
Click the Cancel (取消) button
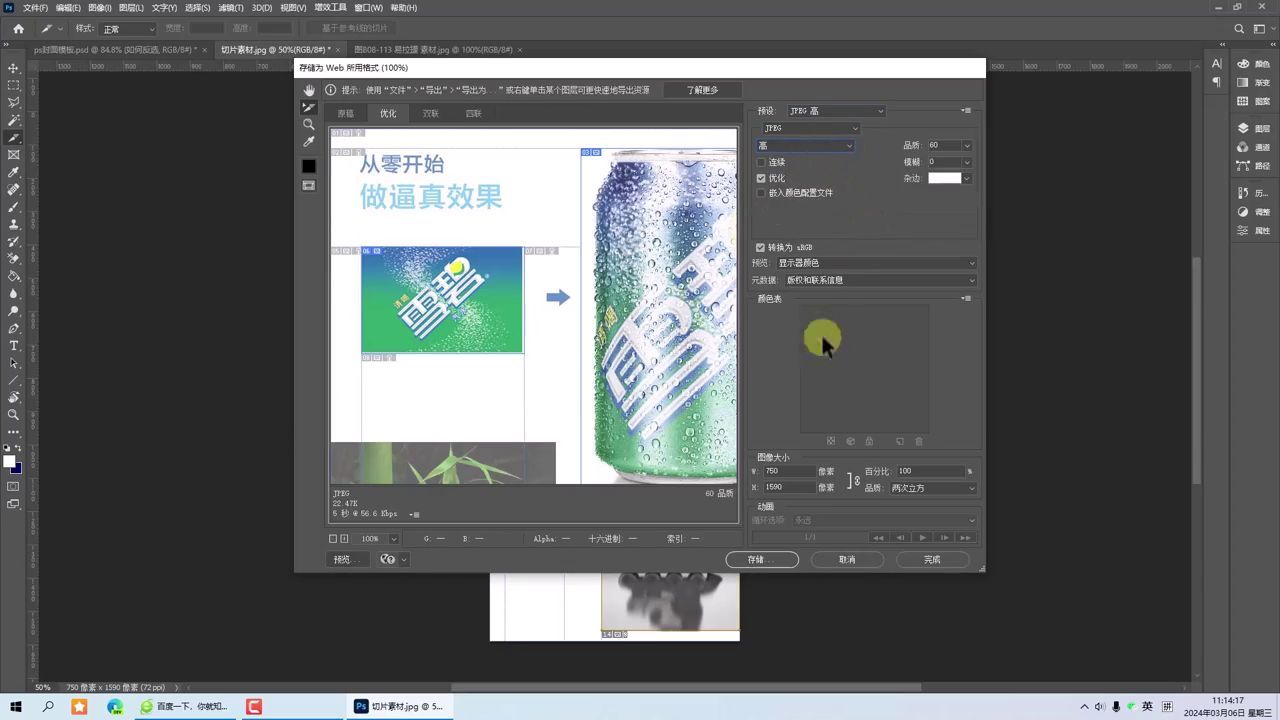pos(847,560)
